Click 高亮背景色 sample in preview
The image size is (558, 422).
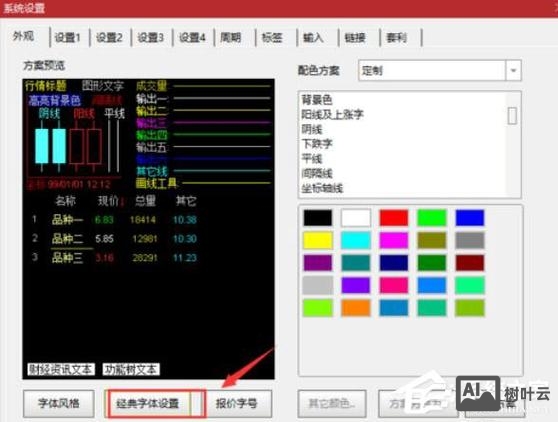[54, 101]
